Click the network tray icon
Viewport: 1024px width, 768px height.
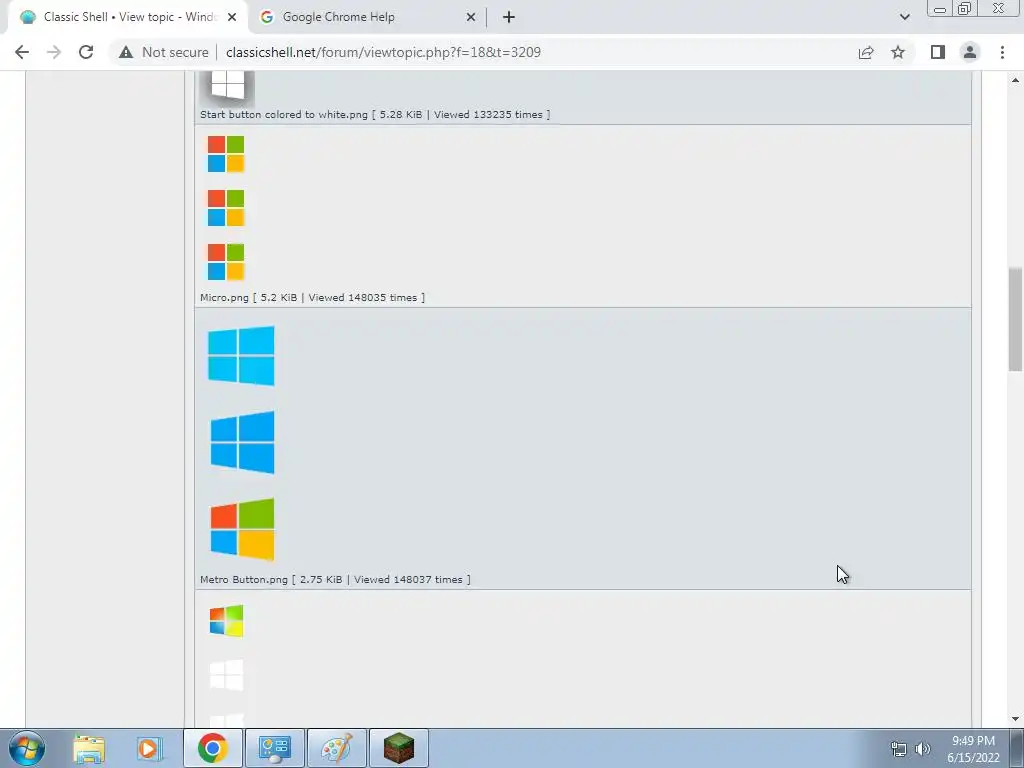(899, 749)
